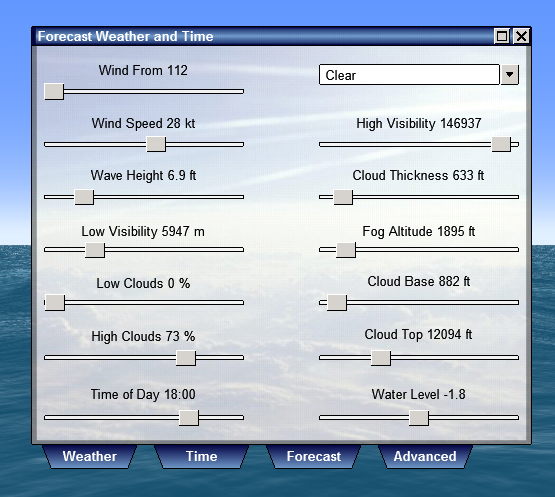Click the Clear preset combo box field

click(409, 74)
